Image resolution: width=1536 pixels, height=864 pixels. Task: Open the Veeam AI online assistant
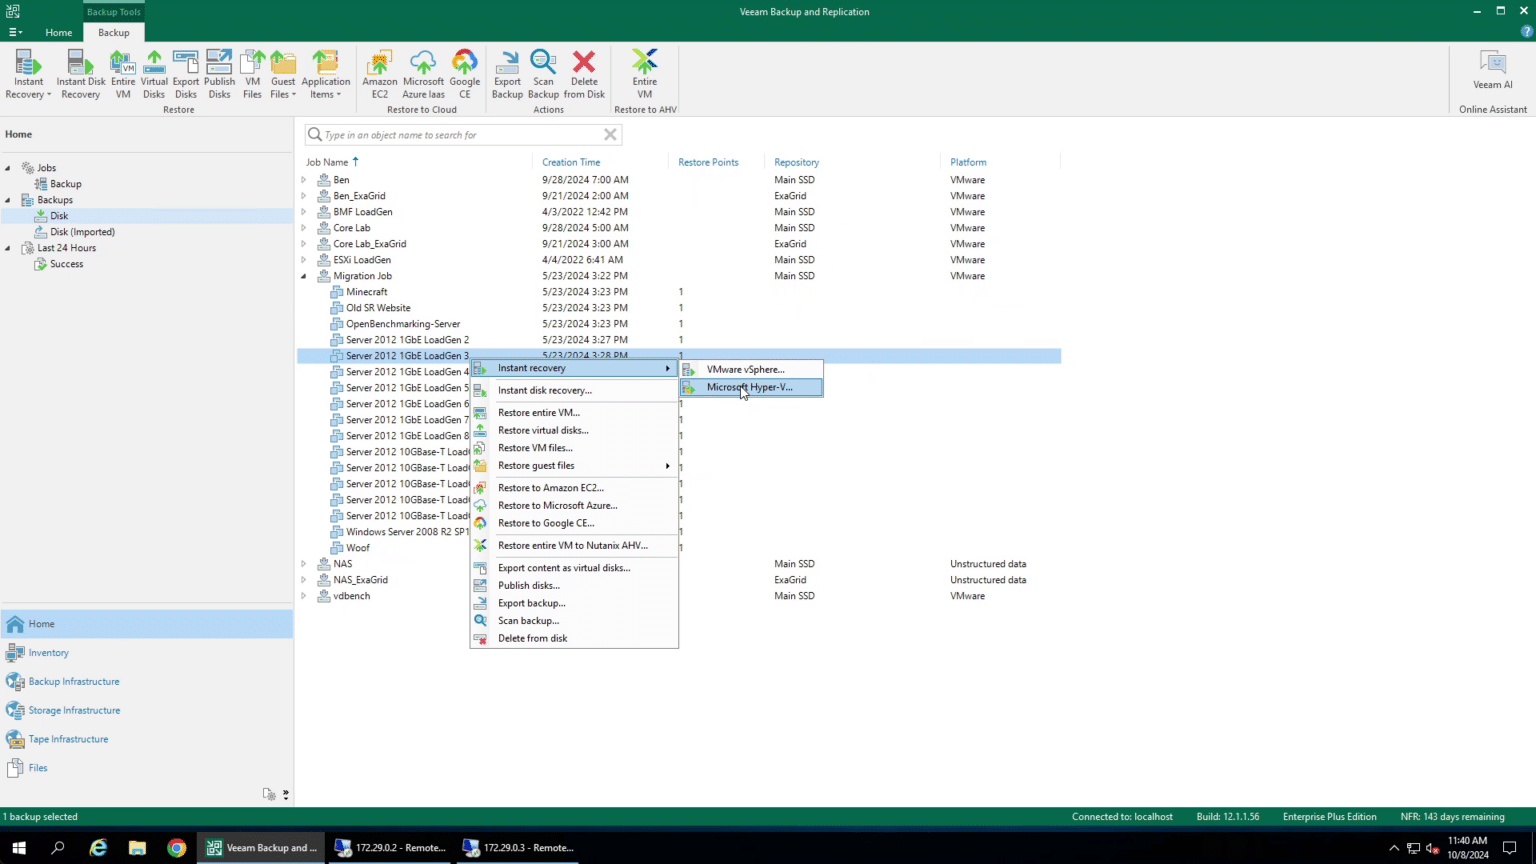coord(1493,70)
